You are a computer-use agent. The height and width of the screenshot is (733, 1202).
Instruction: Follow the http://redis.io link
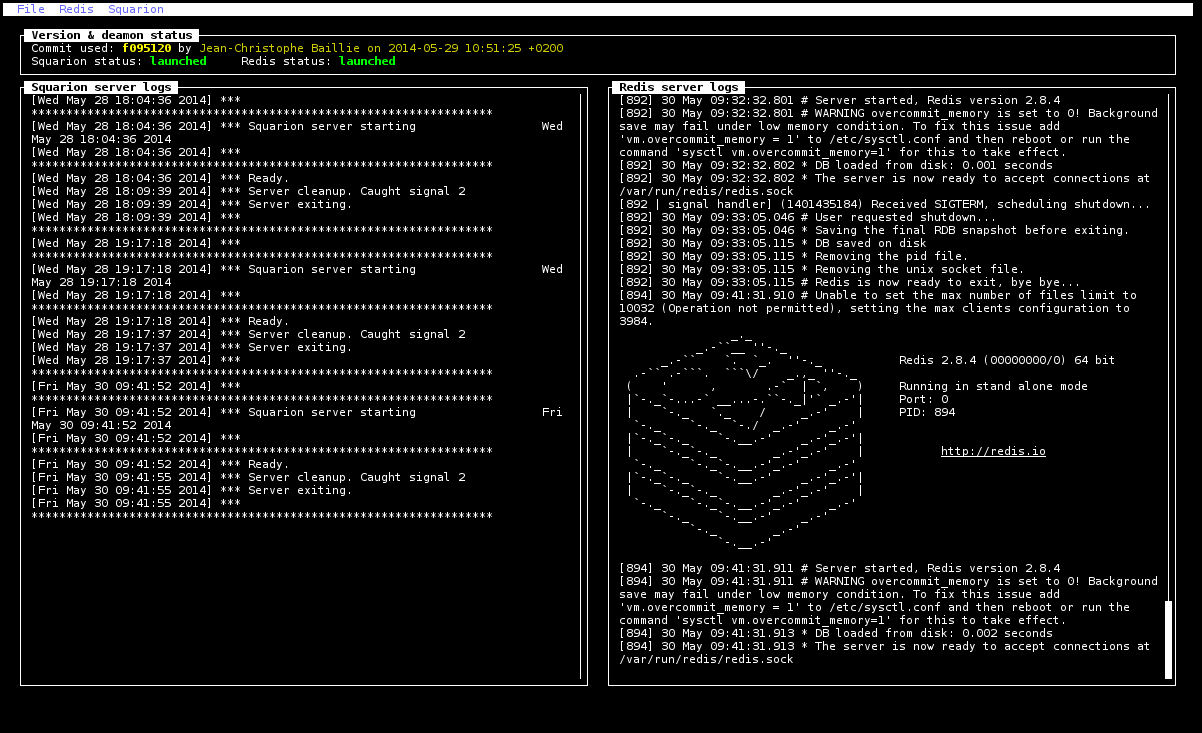992,451
